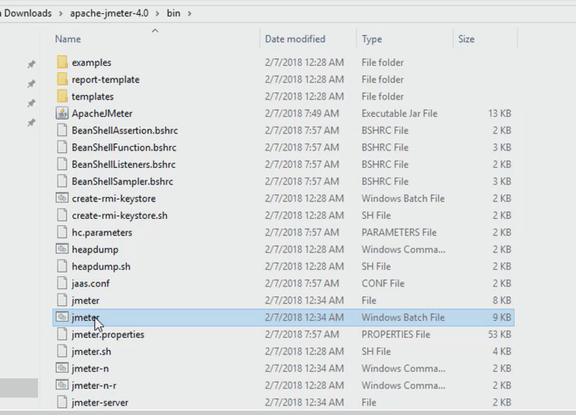This screenshot has width=576, height=415.
Task: Select the jmeter-n command script icon
Action: coord(62,368)
